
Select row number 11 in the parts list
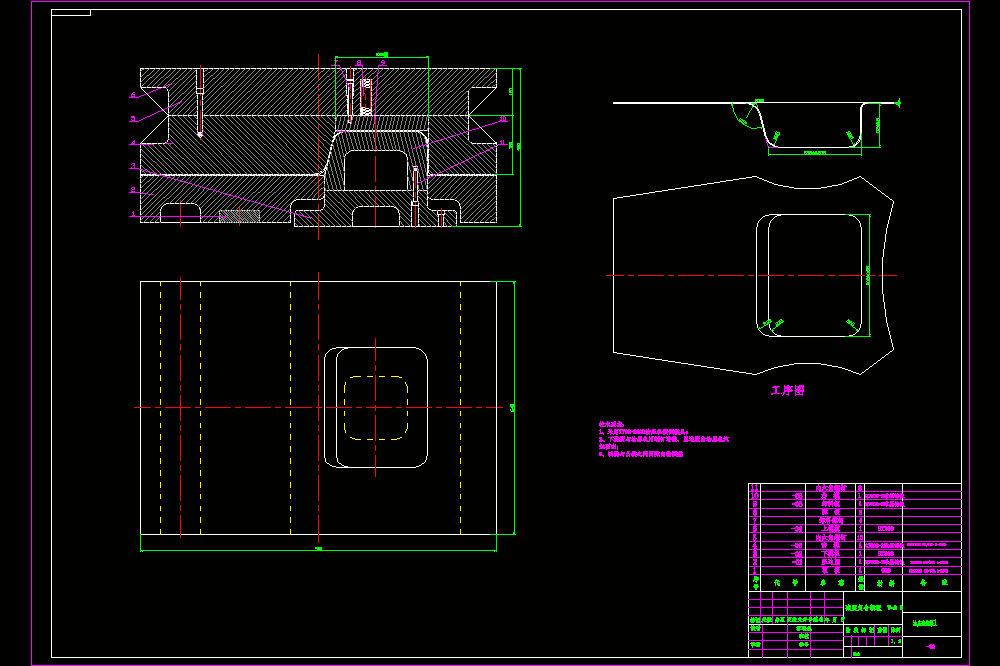click(855, 487)
